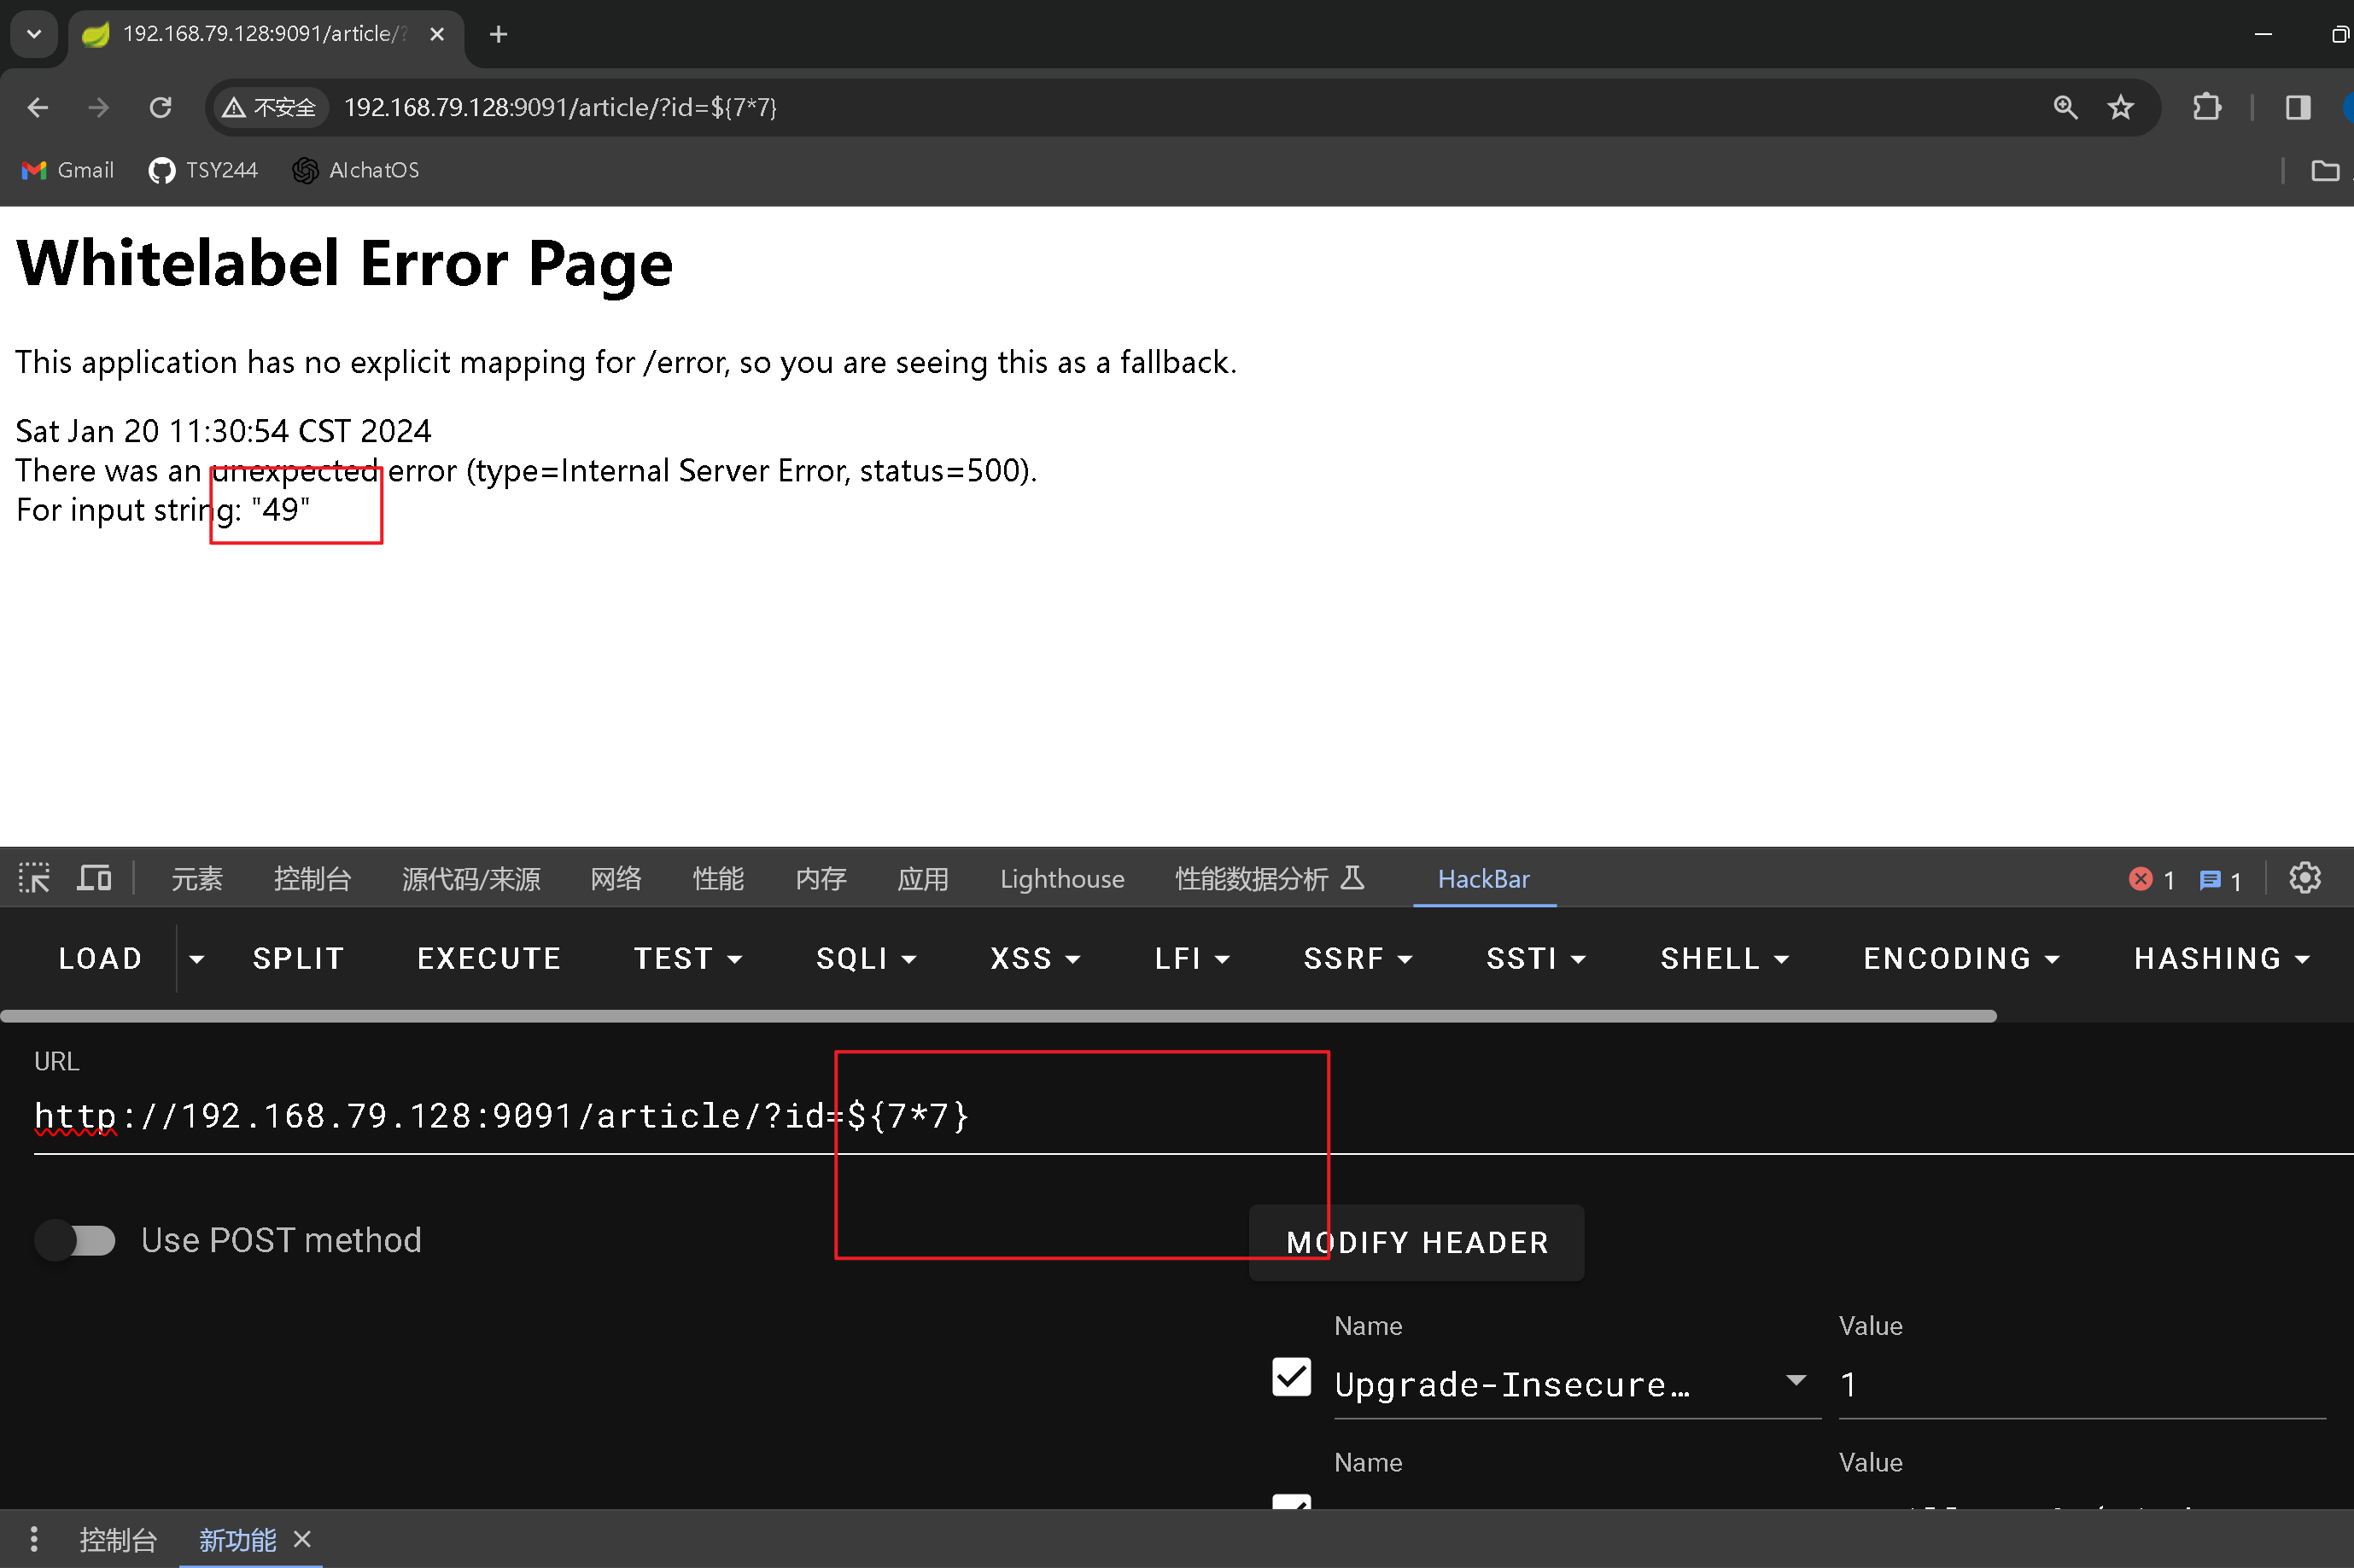
Task: Activate the DevTools element inspector icon
Action: 34,879
